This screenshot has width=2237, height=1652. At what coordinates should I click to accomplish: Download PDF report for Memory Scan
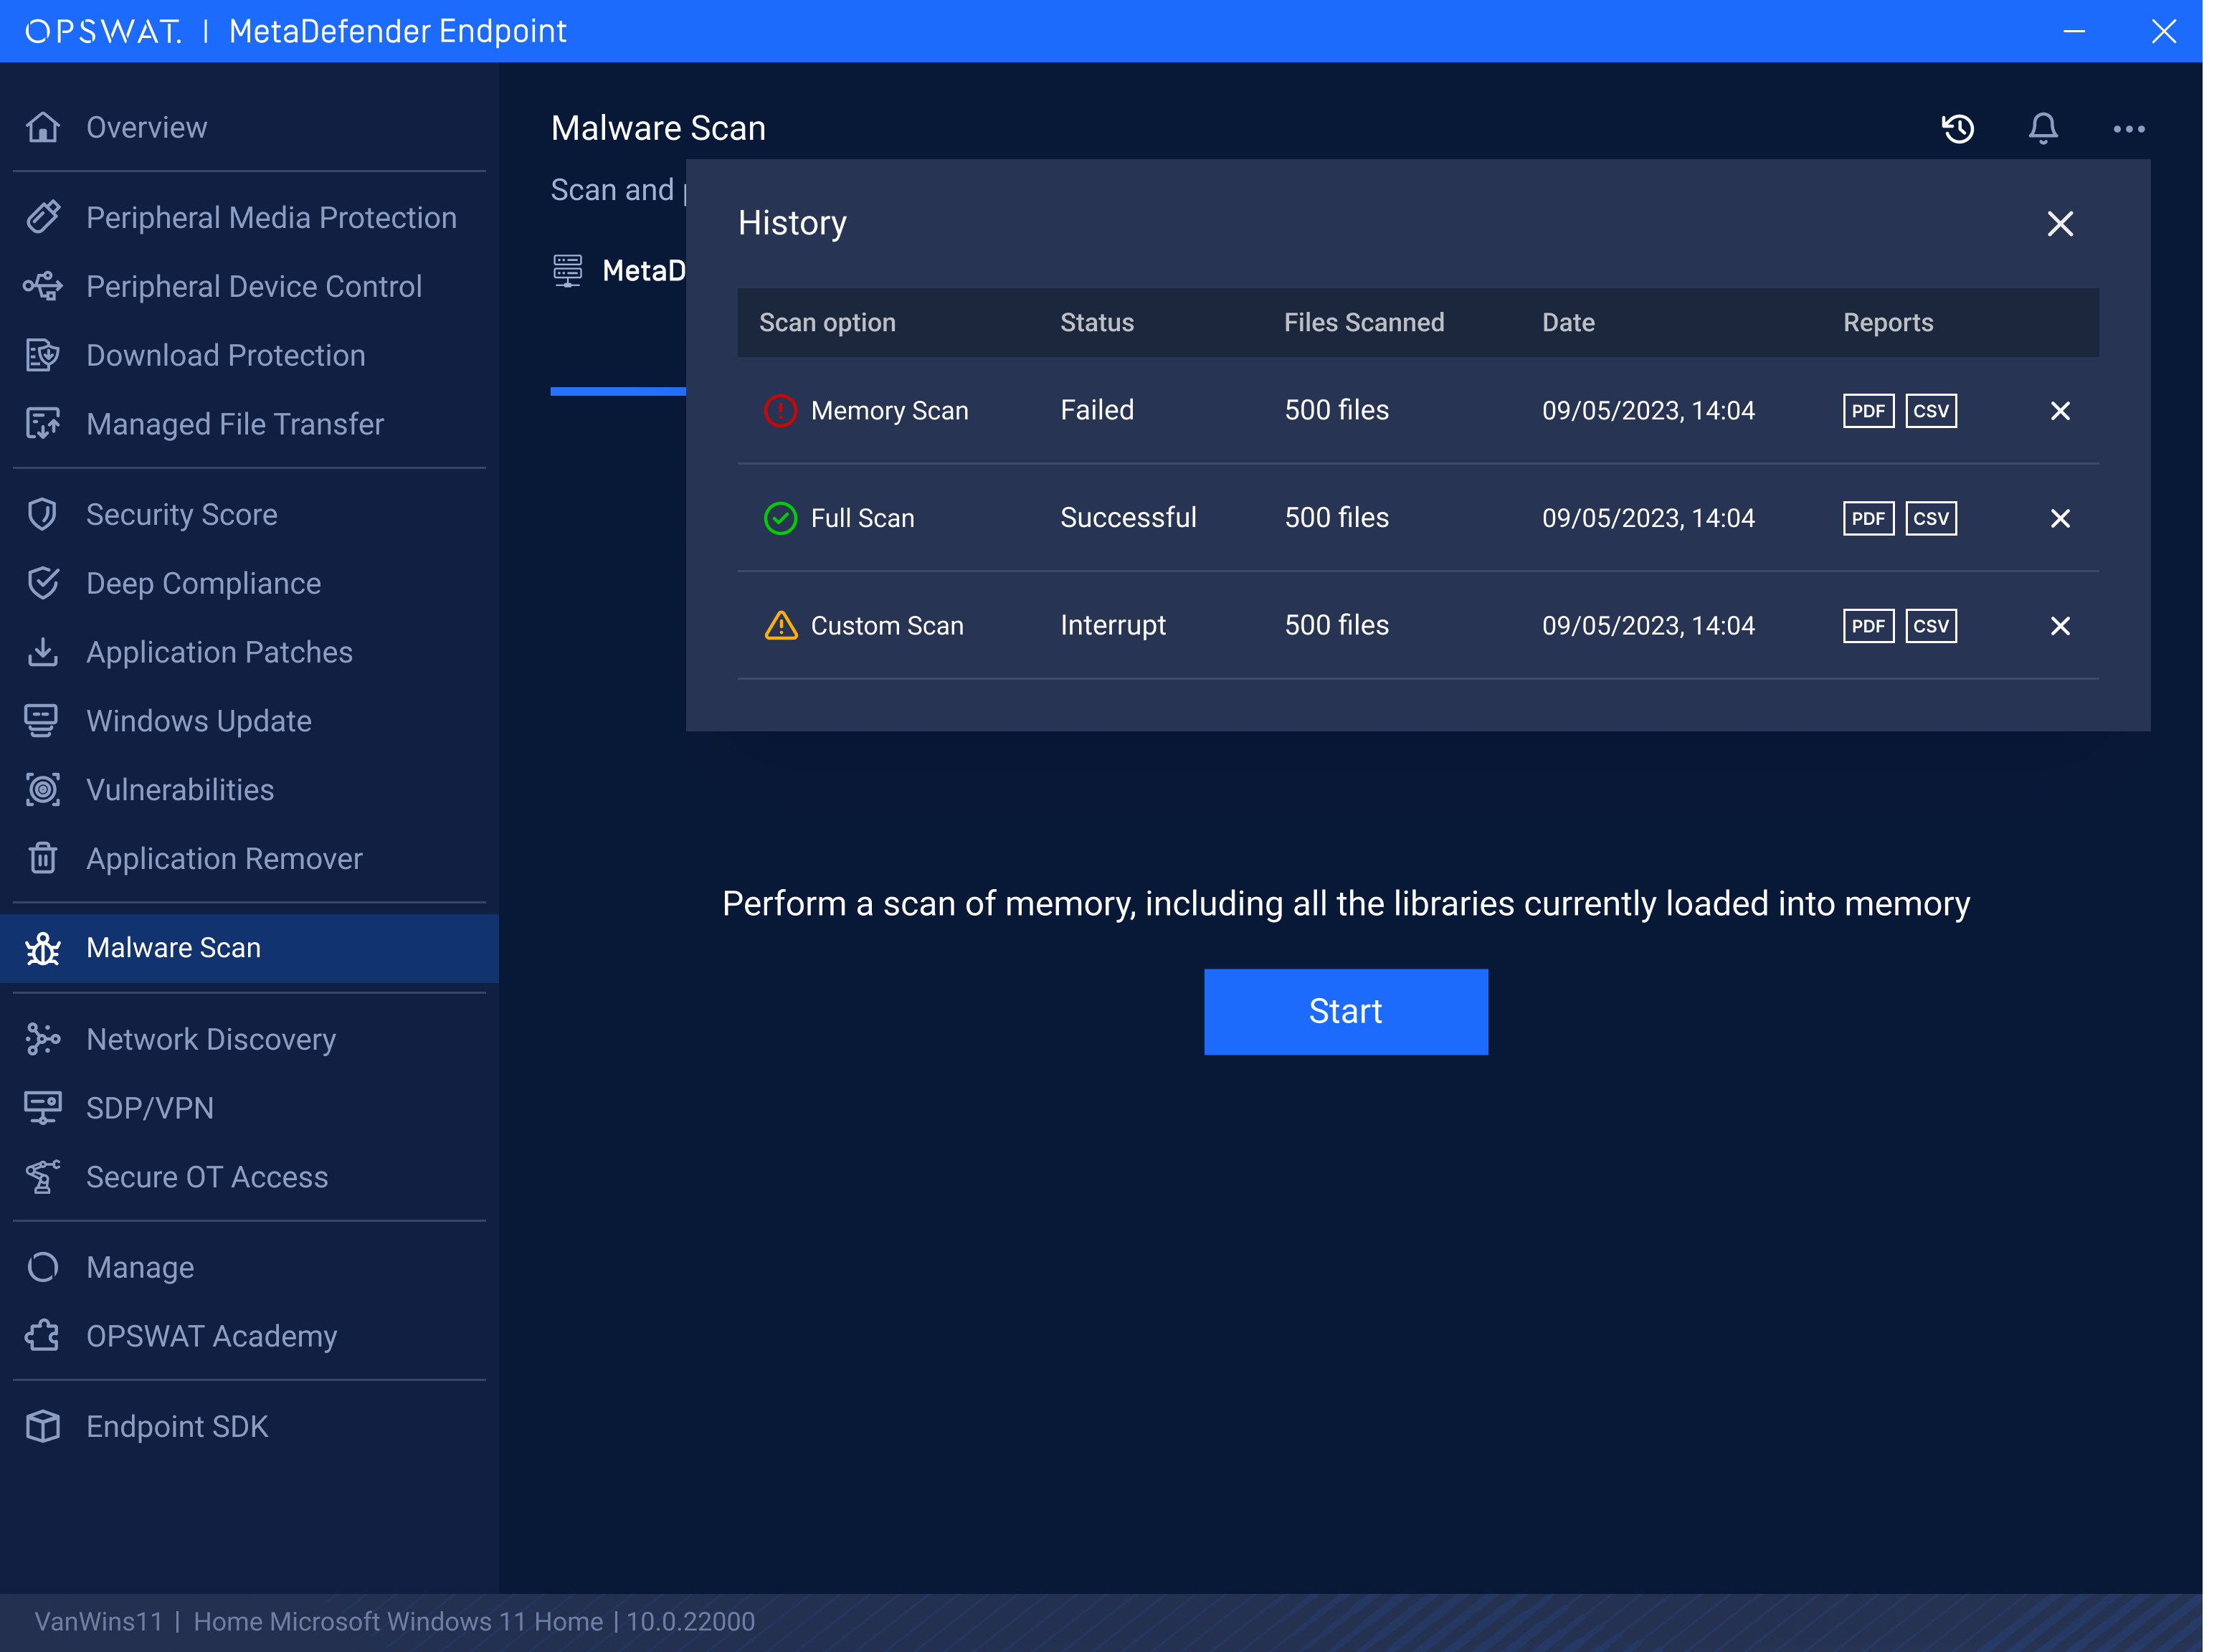(x=1867, y=411)
